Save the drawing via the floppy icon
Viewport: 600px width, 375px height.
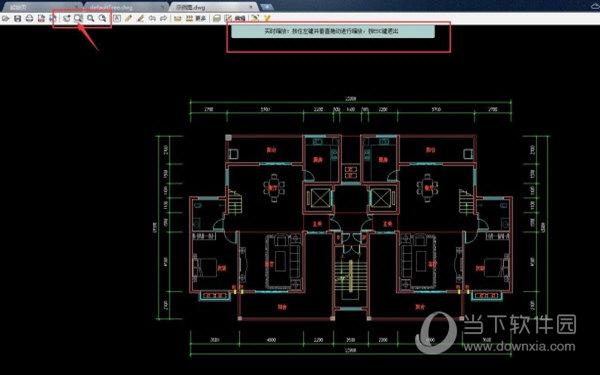coord(18,18)
